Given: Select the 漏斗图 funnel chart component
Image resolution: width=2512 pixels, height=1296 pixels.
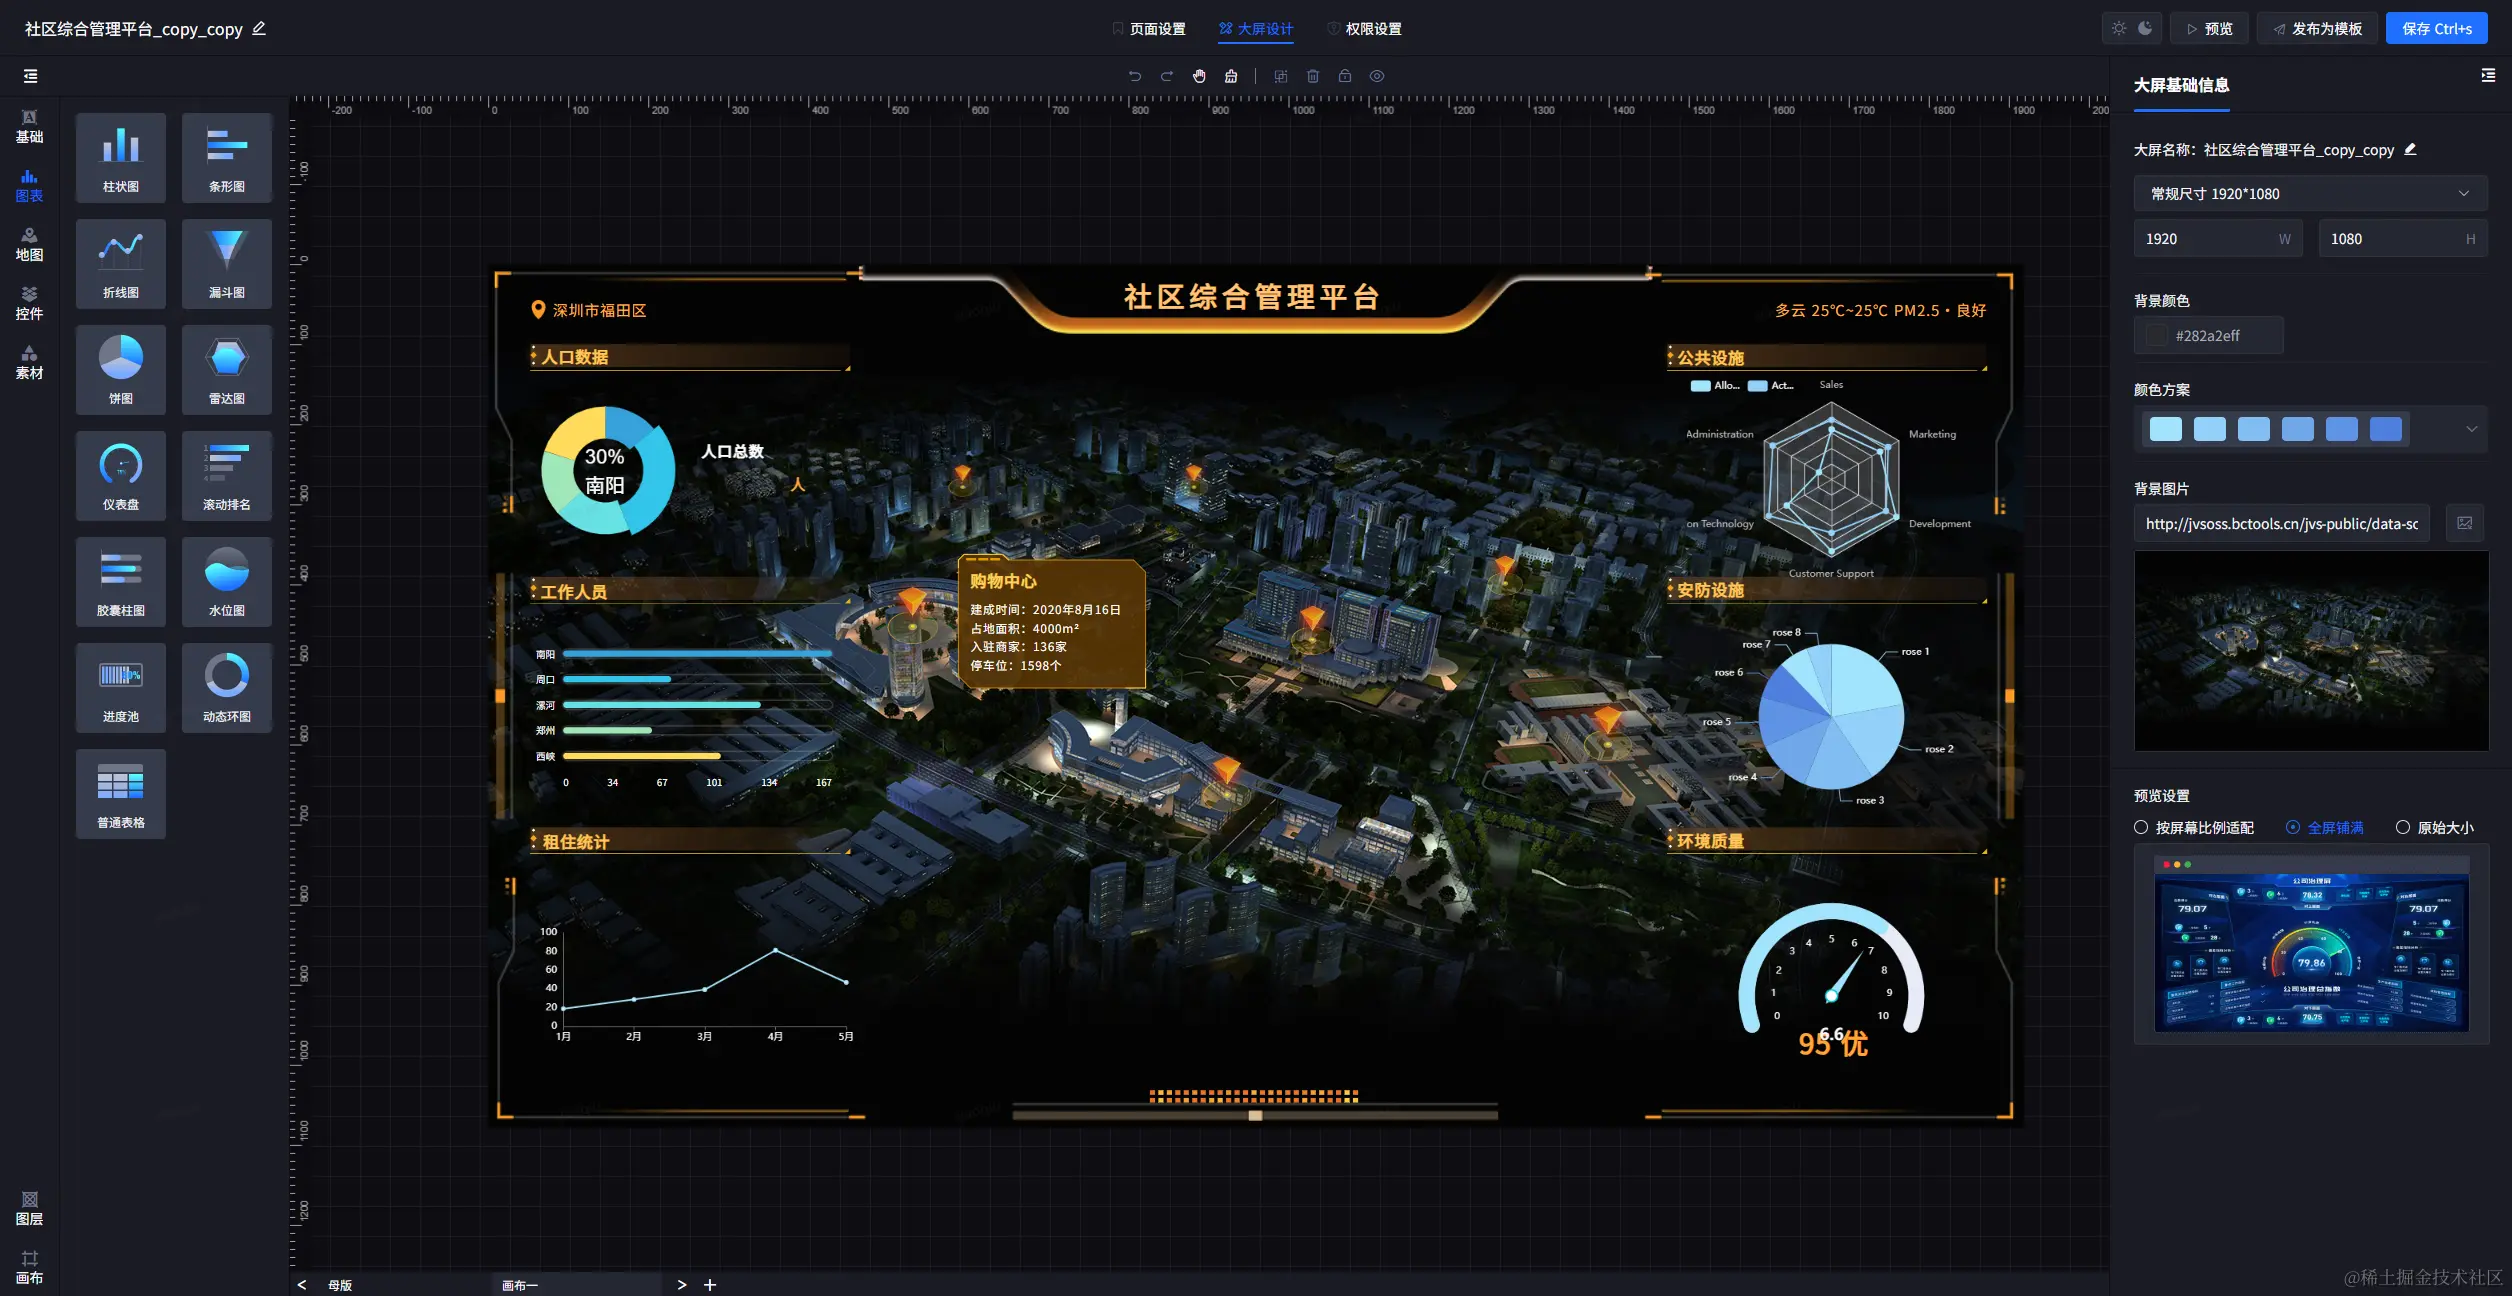Looking at the screenshot, I should coord(226,263).
